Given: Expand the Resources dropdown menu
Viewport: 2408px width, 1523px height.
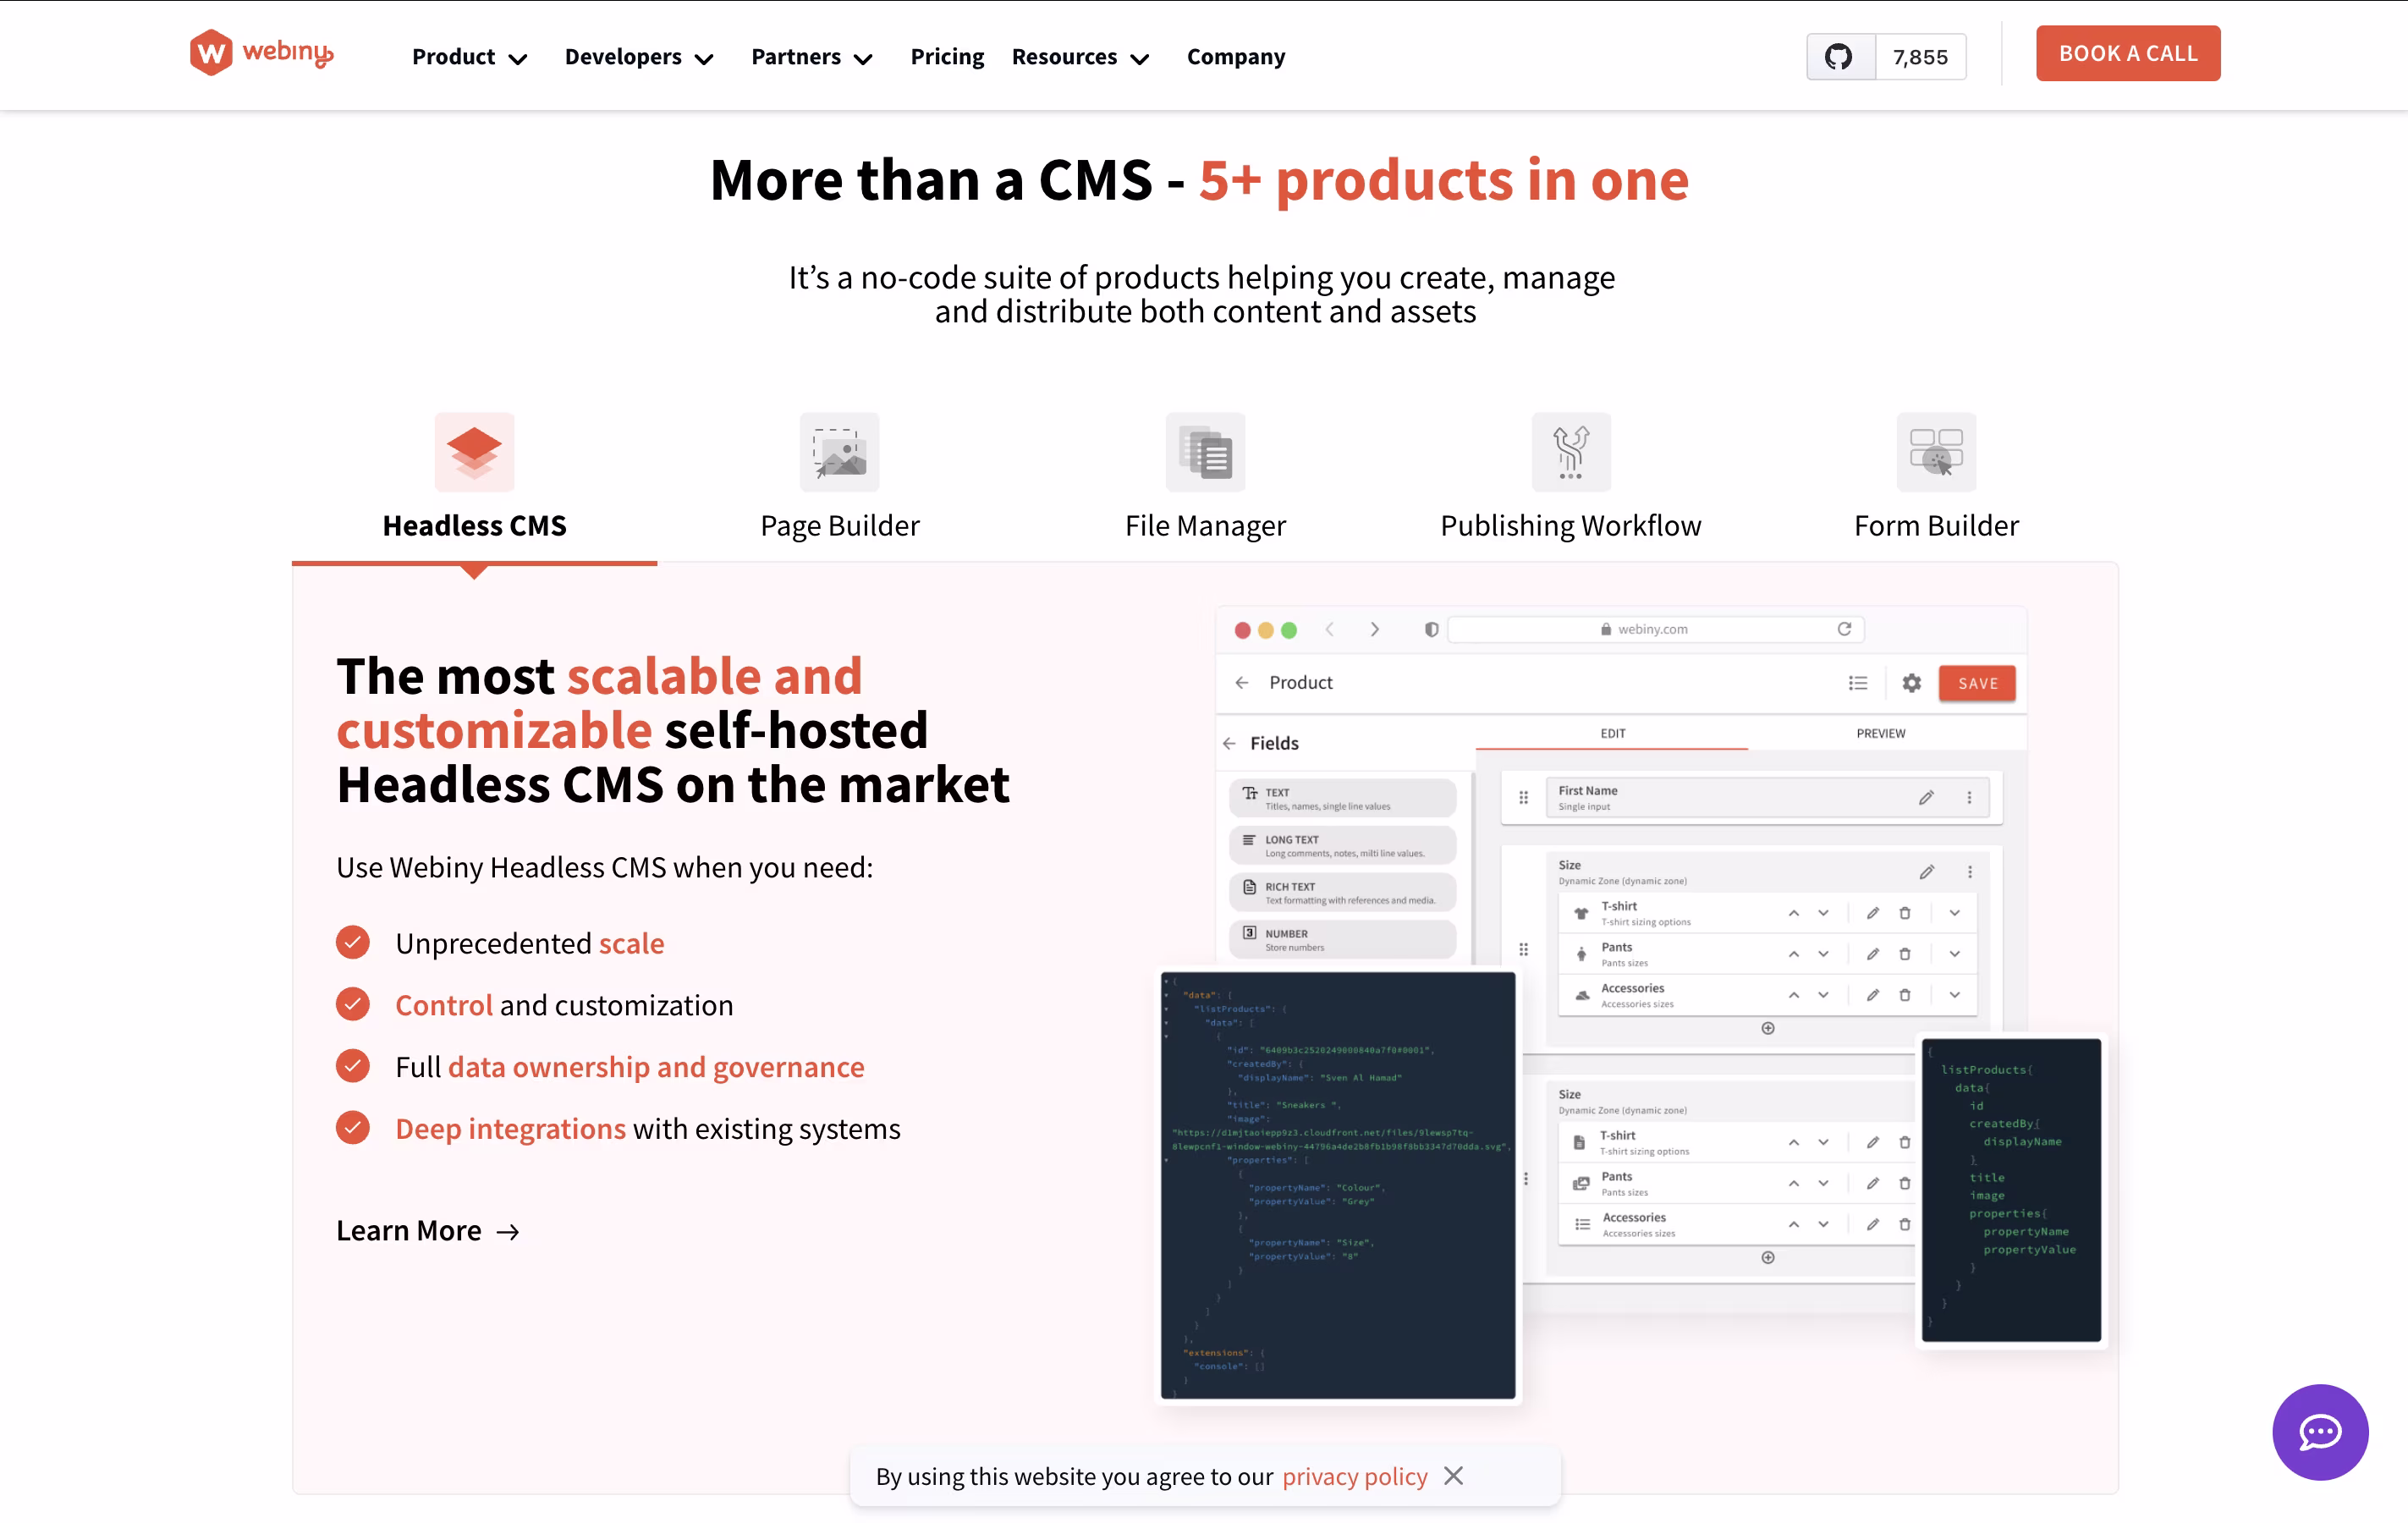Looking at the screenshot, I should (x=1080, y=57).
